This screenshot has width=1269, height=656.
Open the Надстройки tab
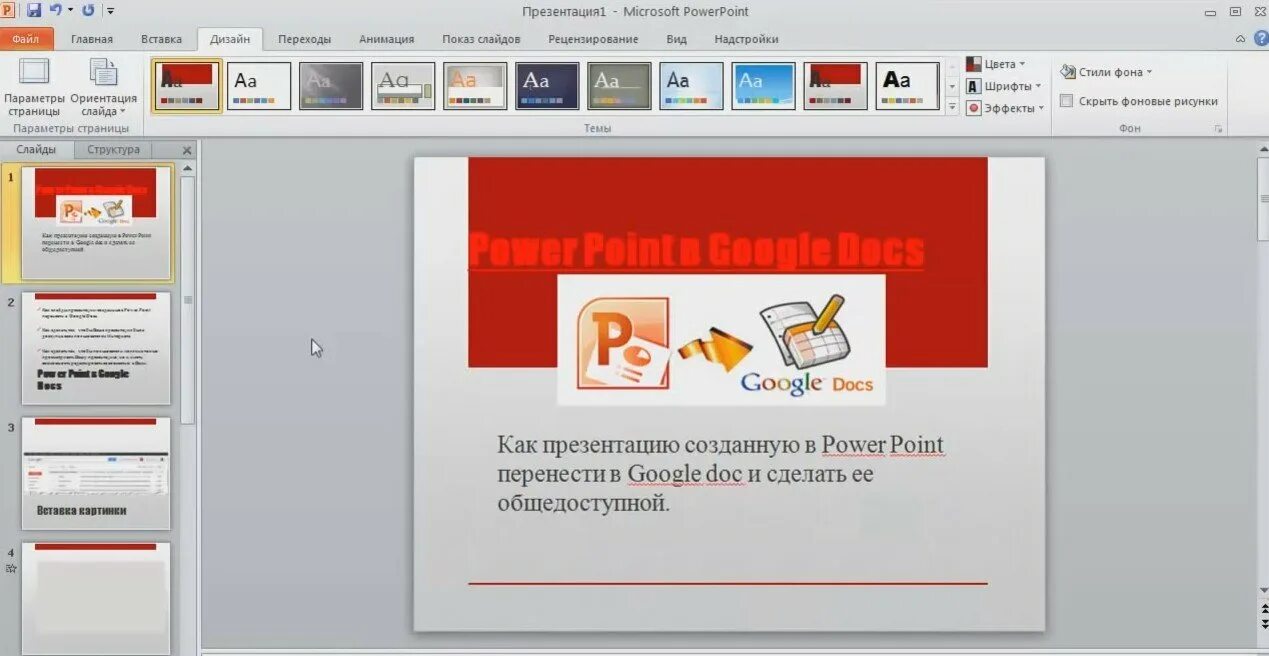746,39
